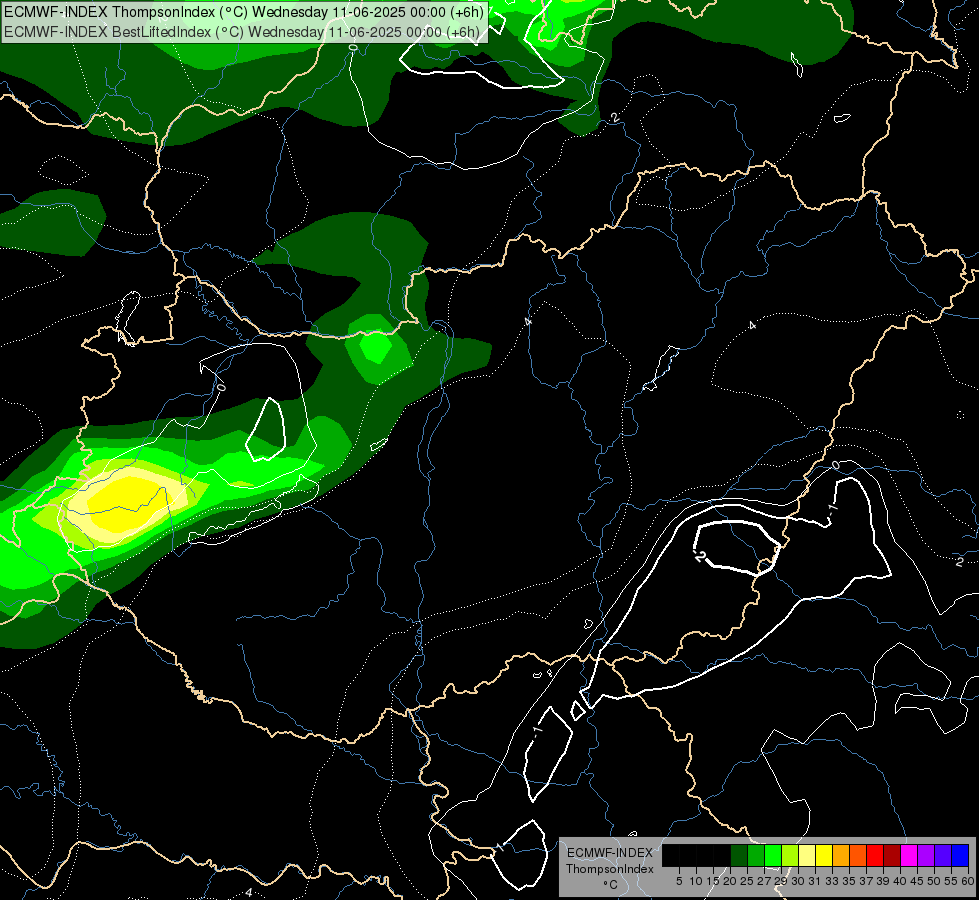The width and height of the screenshot is (979, 900).
Task: Click legend tick value 10
Action: tap(696, 881)
